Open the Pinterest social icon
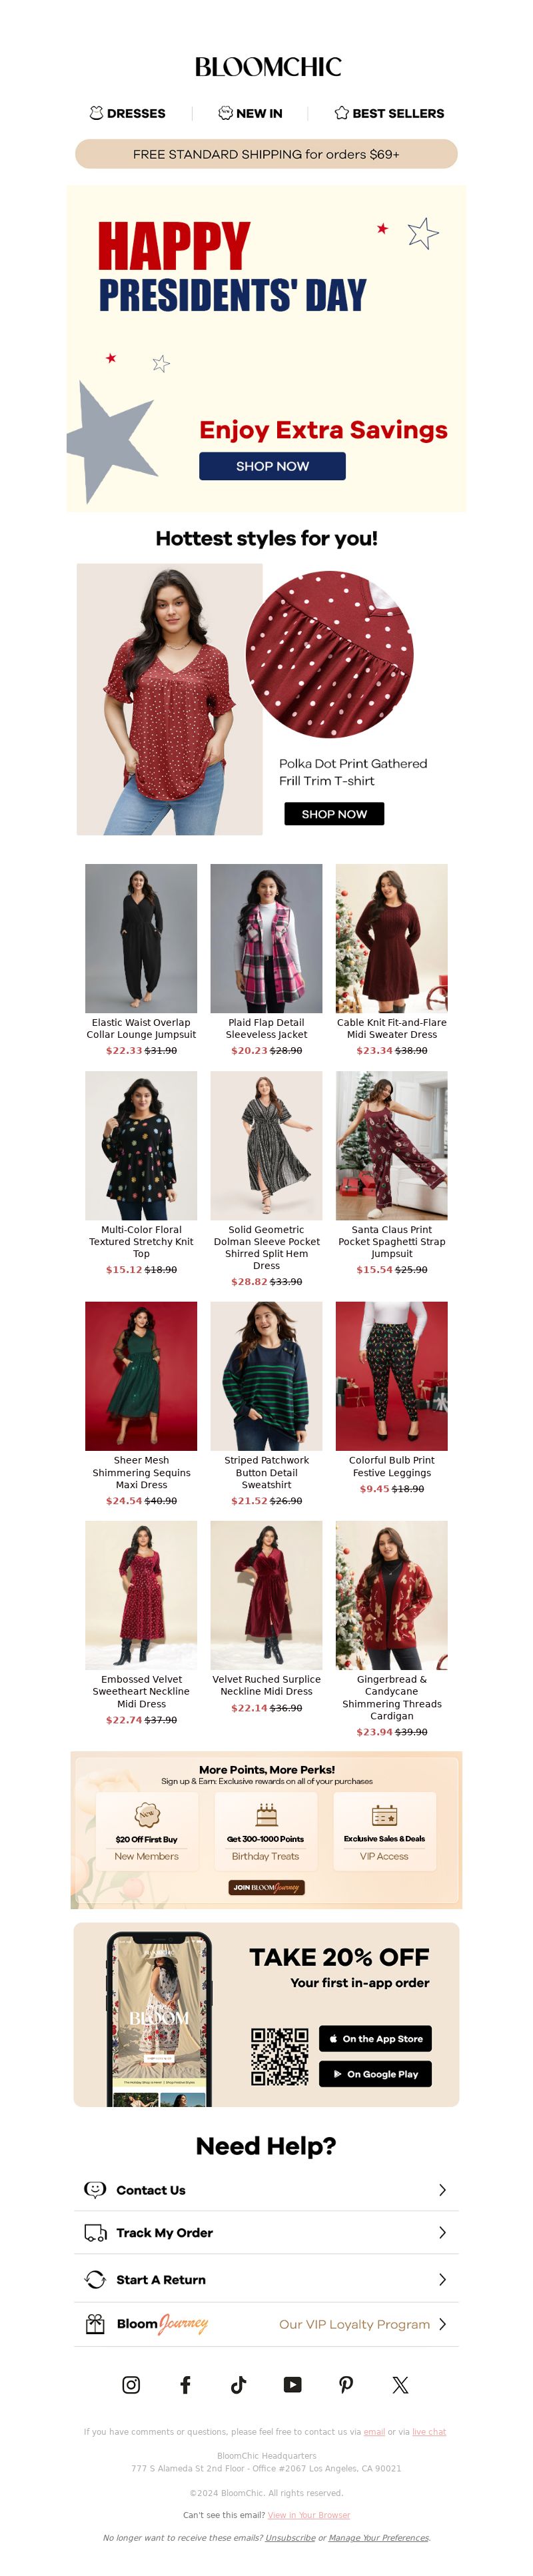Screen dimensions: 533x2576 (346, 2384)
